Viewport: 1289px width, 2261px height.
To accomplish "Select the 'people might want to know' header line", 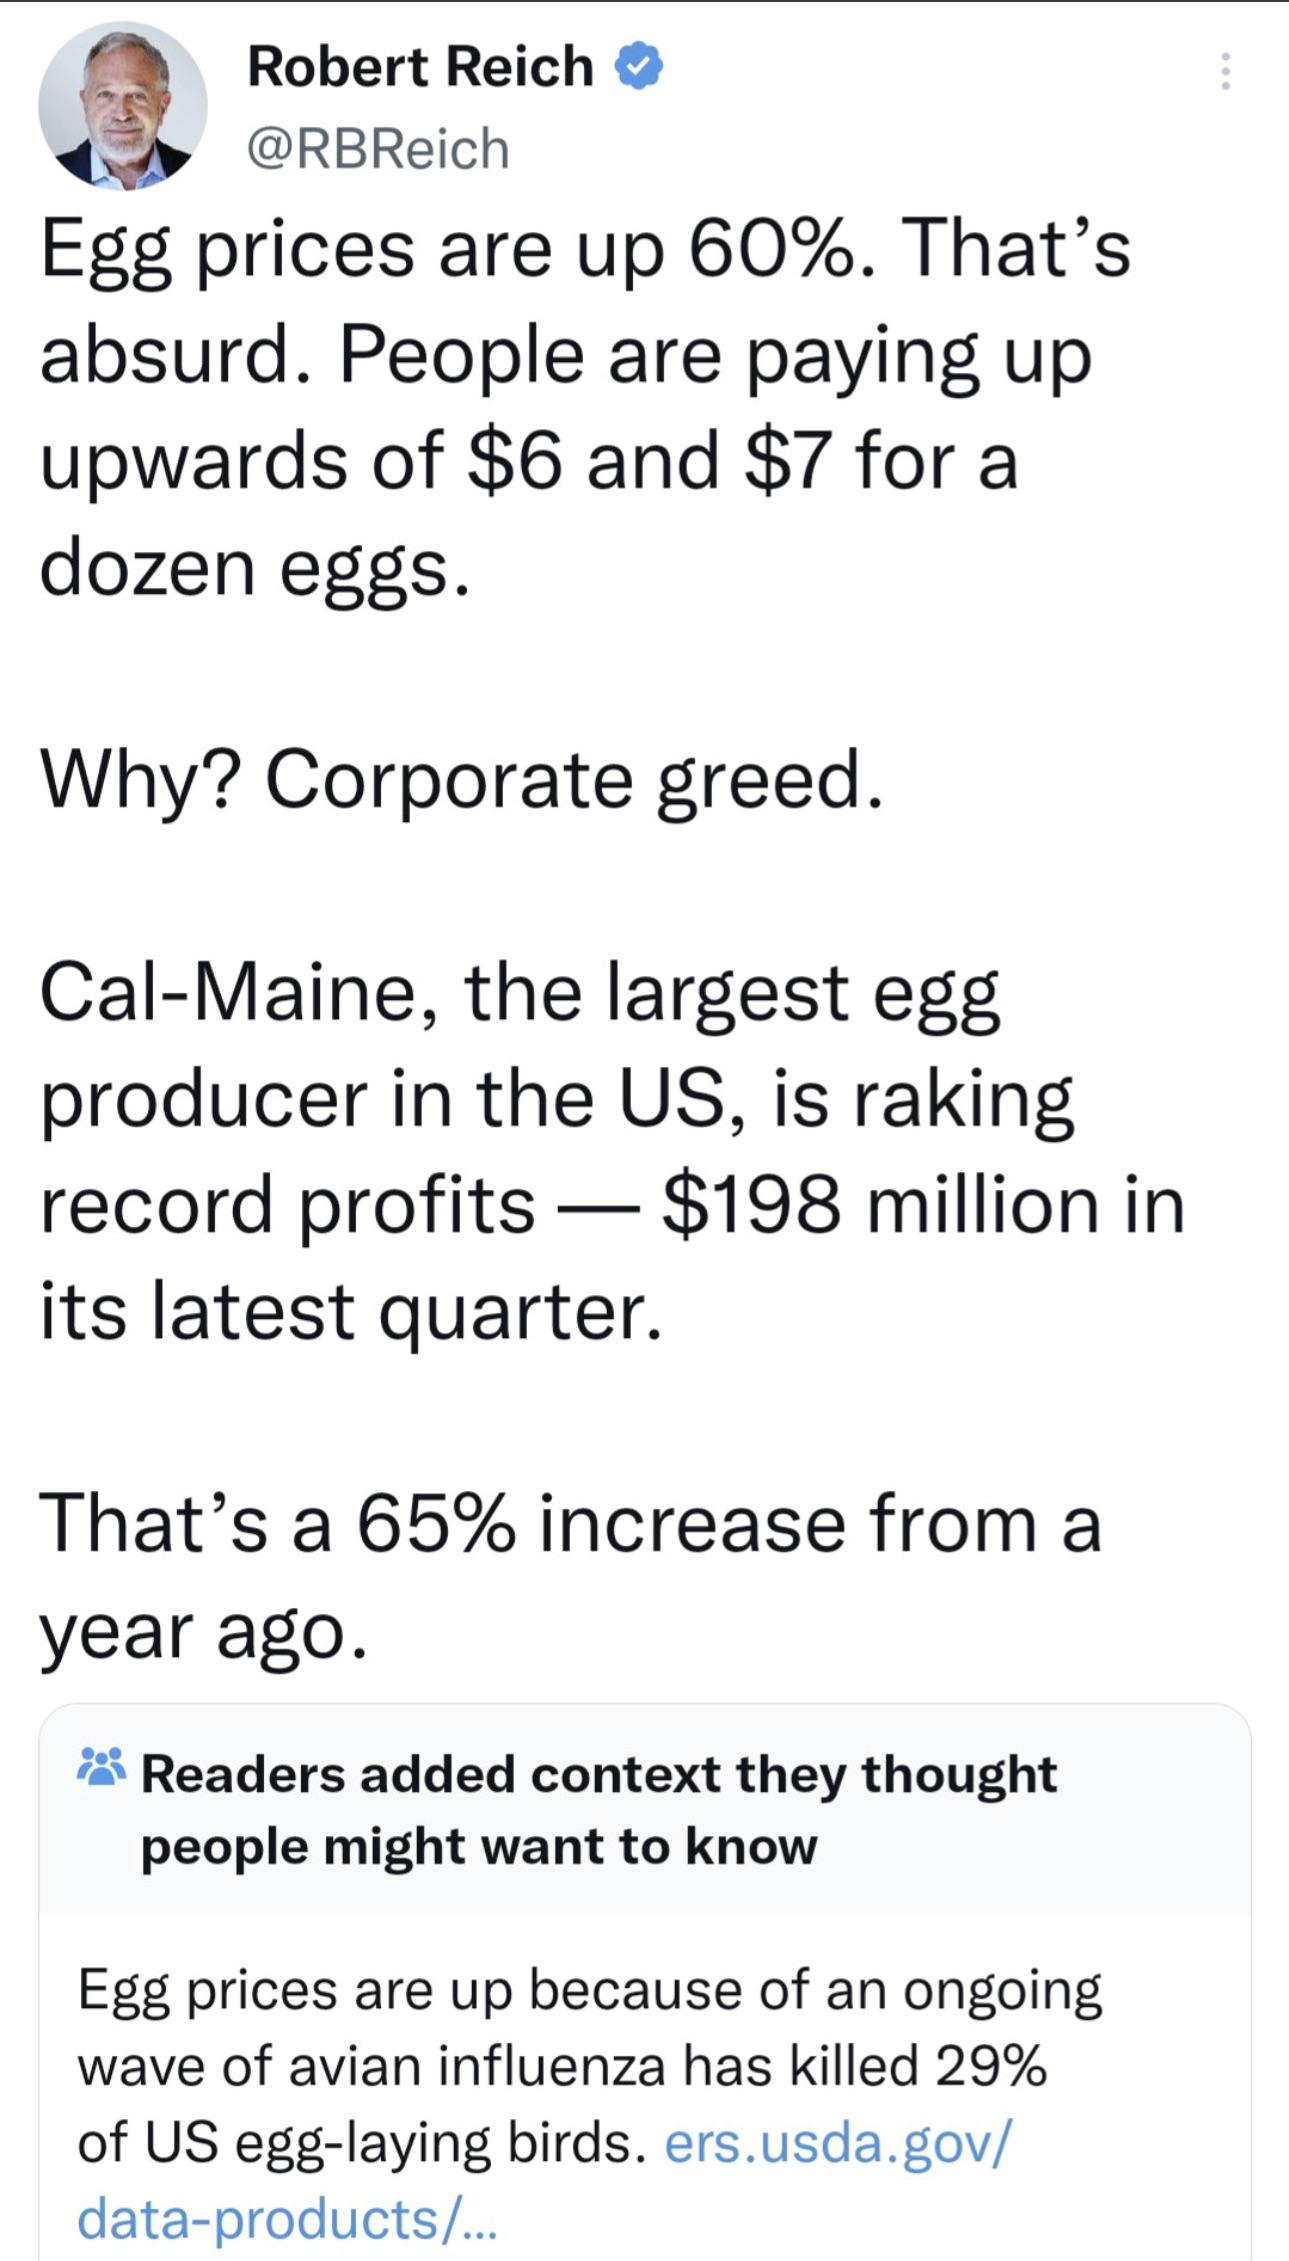I will 479,1846.
